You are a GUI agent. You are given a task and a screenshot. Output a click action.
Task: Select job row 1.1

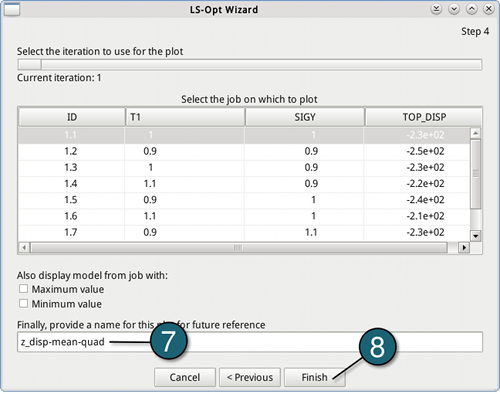[x=244, y=135]
